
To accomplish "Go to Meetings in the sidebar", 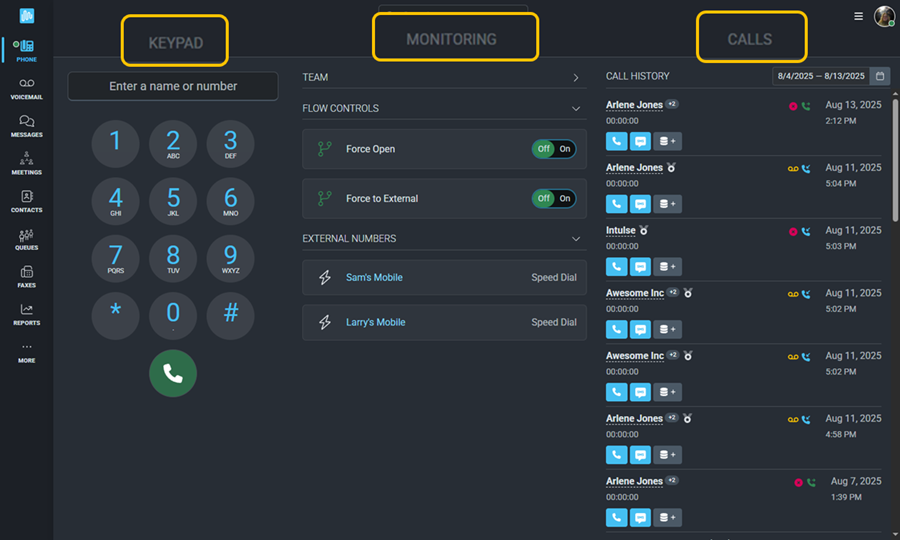I will (26, 163).
